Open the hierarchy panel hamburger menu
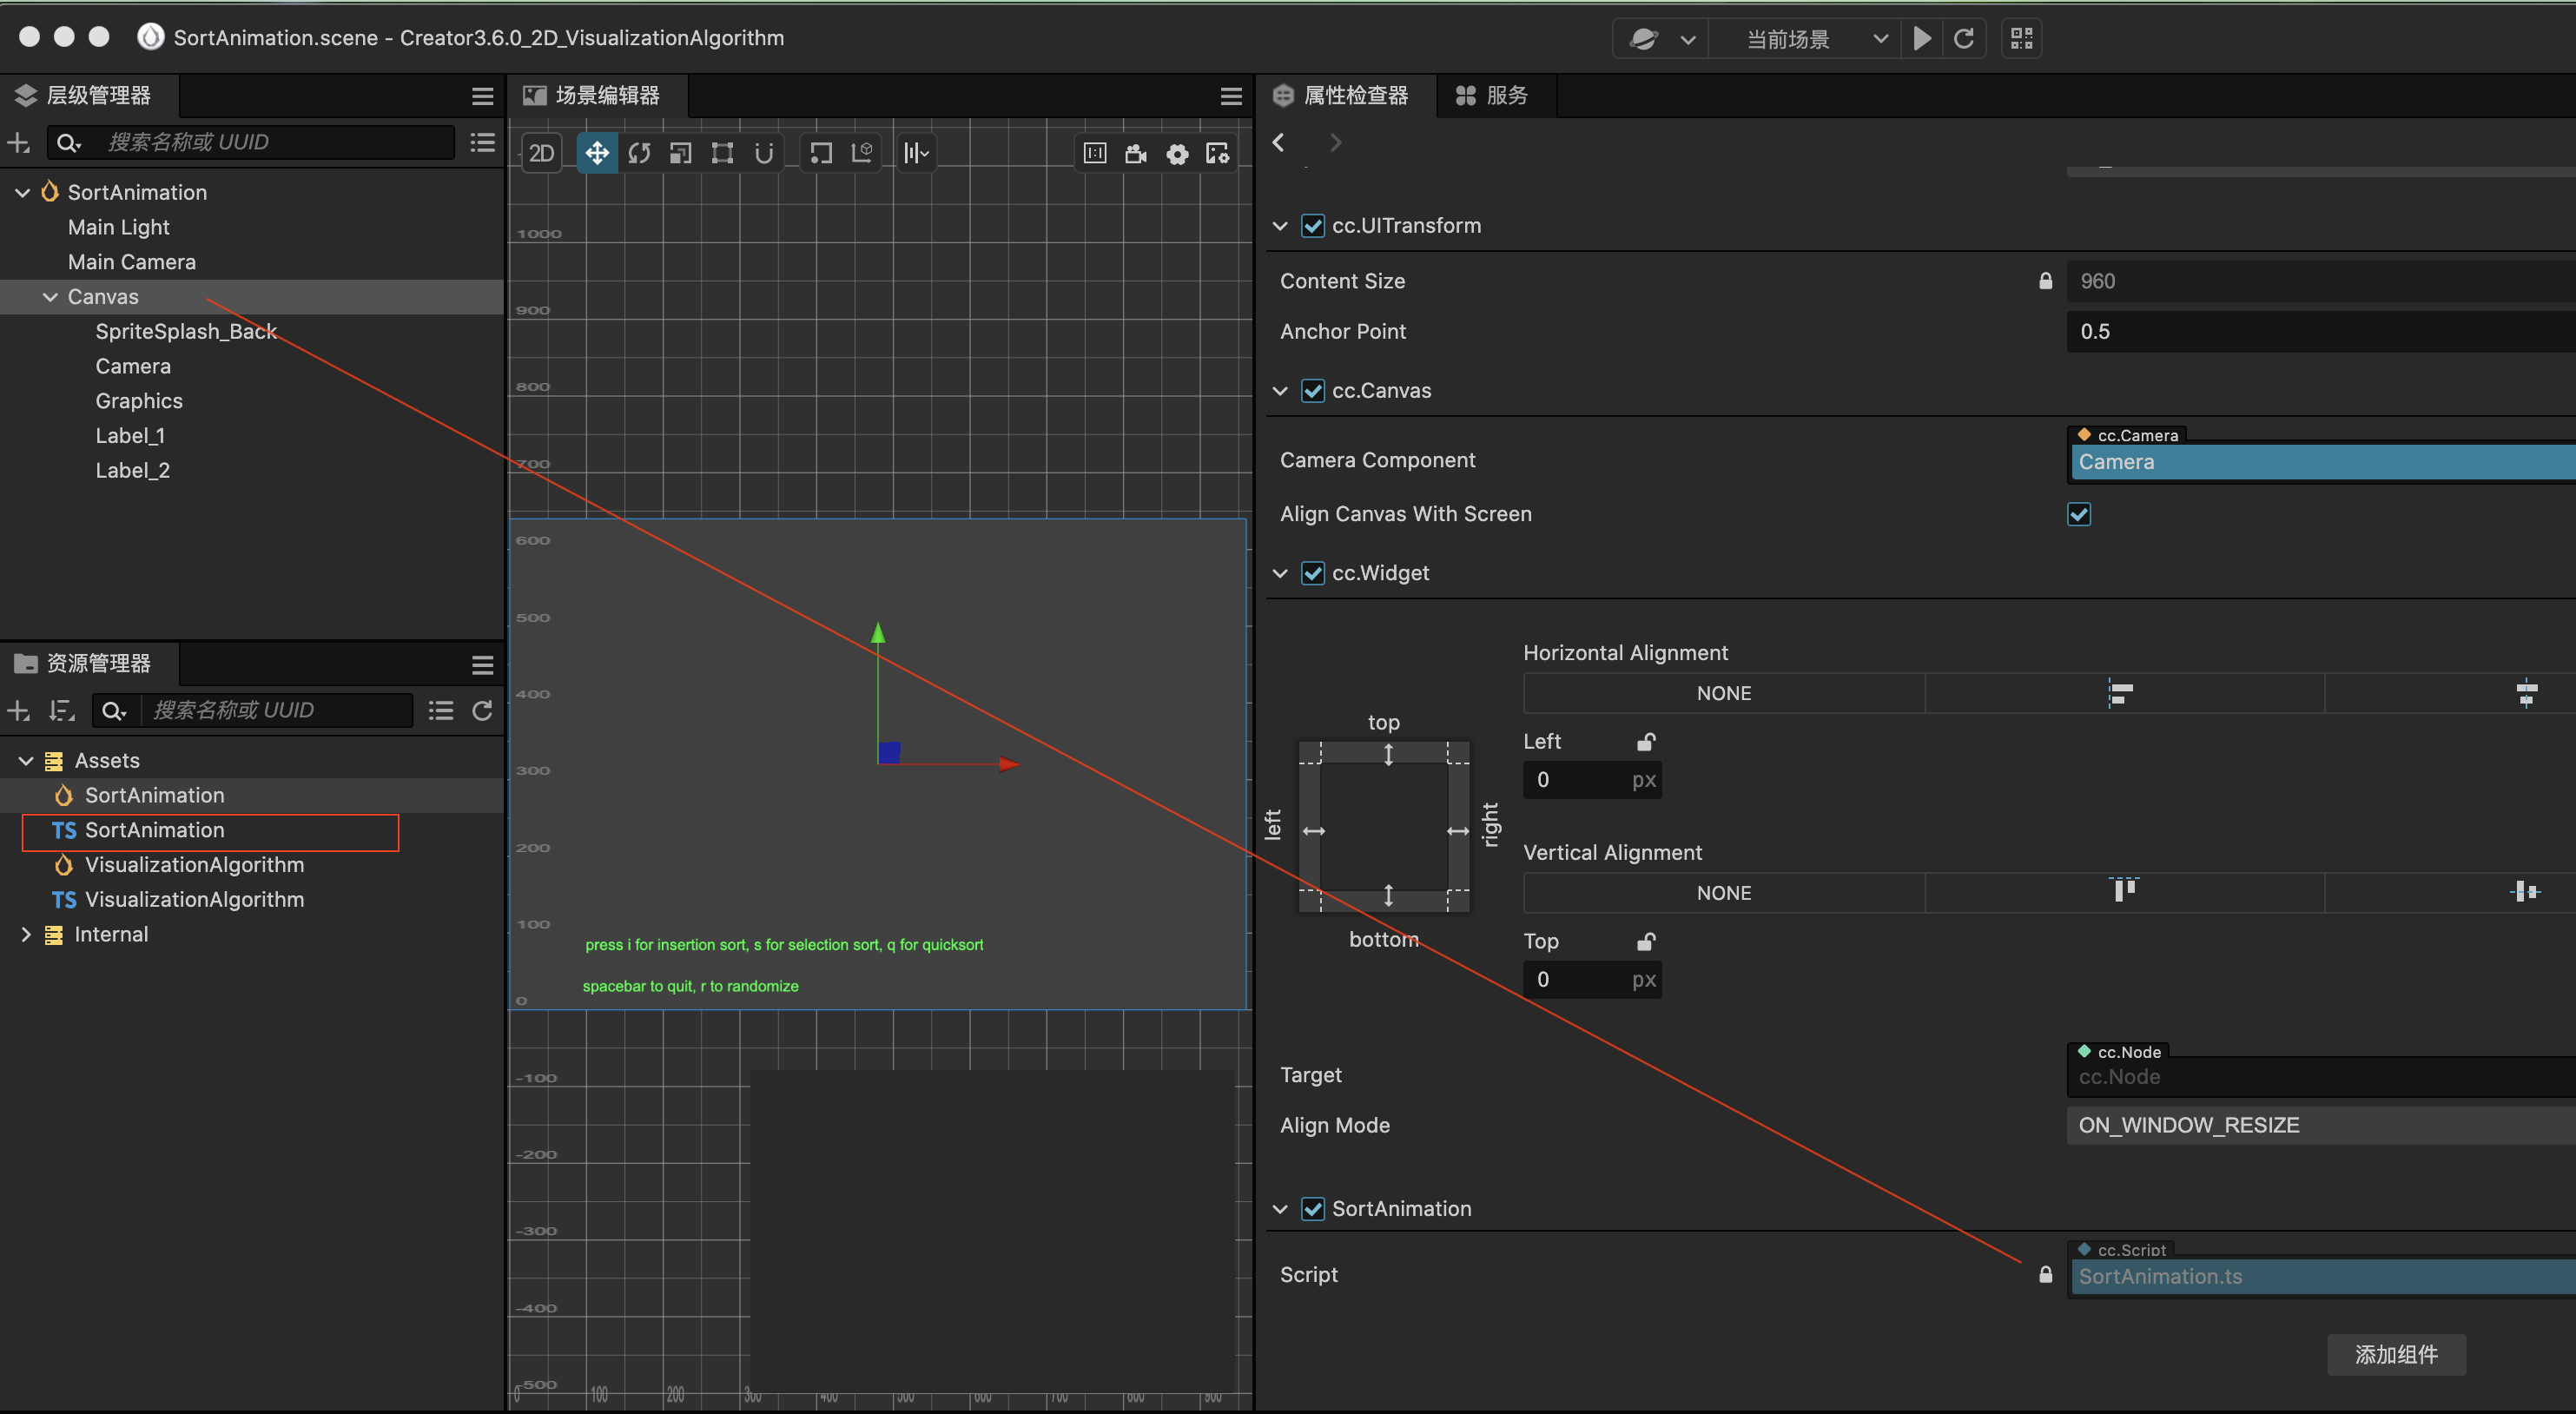 [x=482, y=96]
